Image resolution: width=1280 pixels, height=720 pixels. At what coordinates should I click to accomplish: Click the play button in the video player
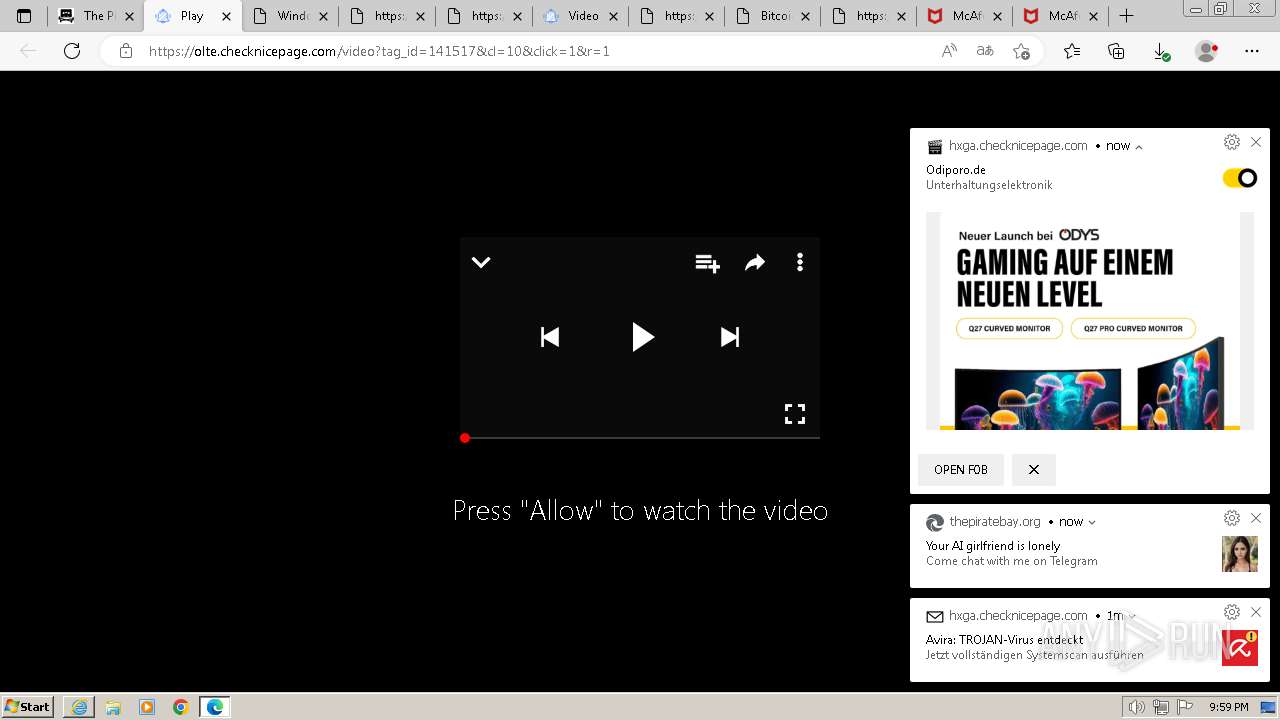tap(642, 337)
